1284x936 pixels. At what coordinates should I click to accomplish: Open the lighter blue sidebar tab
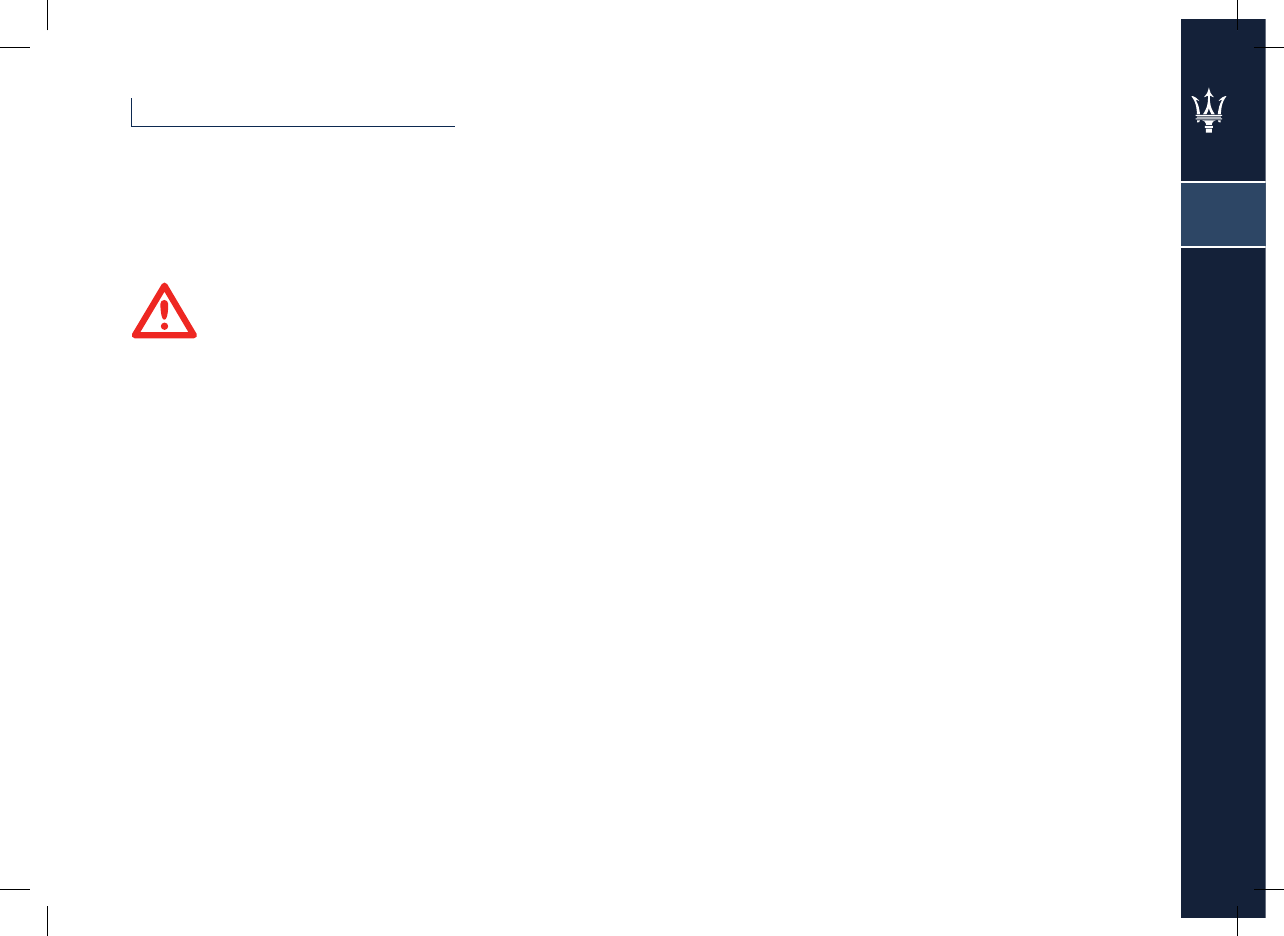[x=1223, y=214]
